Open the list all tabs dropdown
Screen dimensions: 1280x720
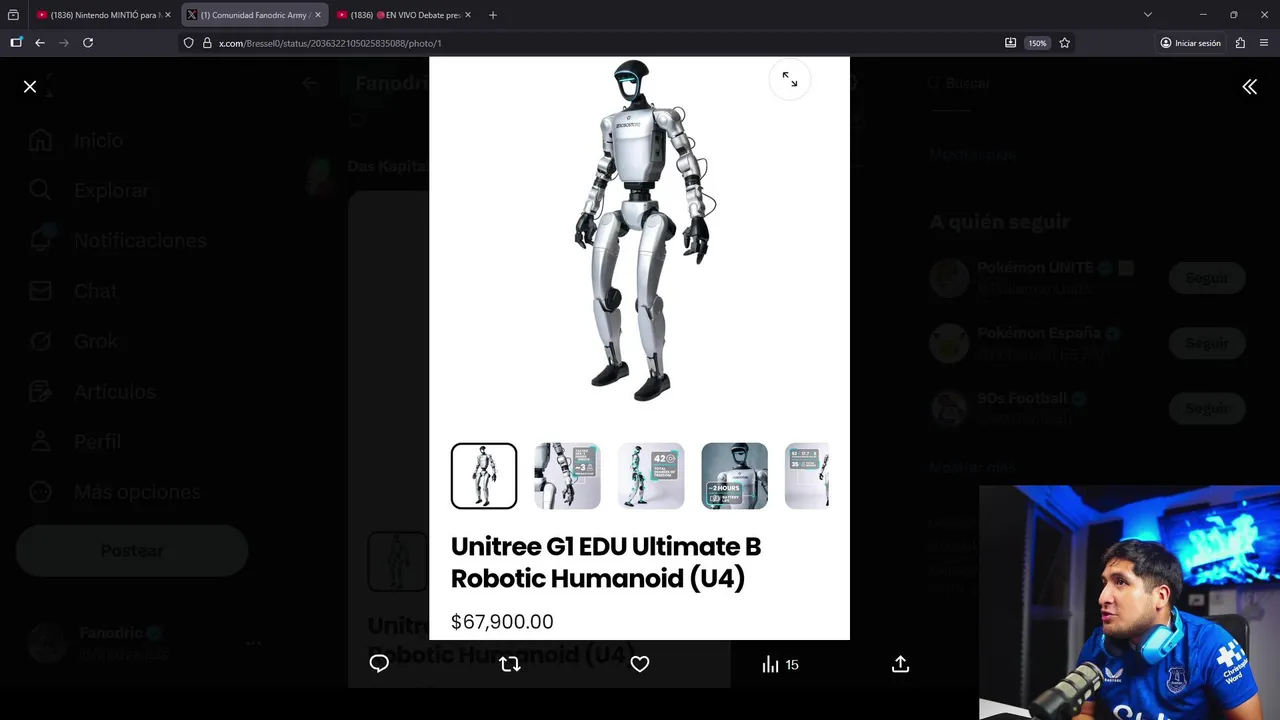pos(1147,15)
